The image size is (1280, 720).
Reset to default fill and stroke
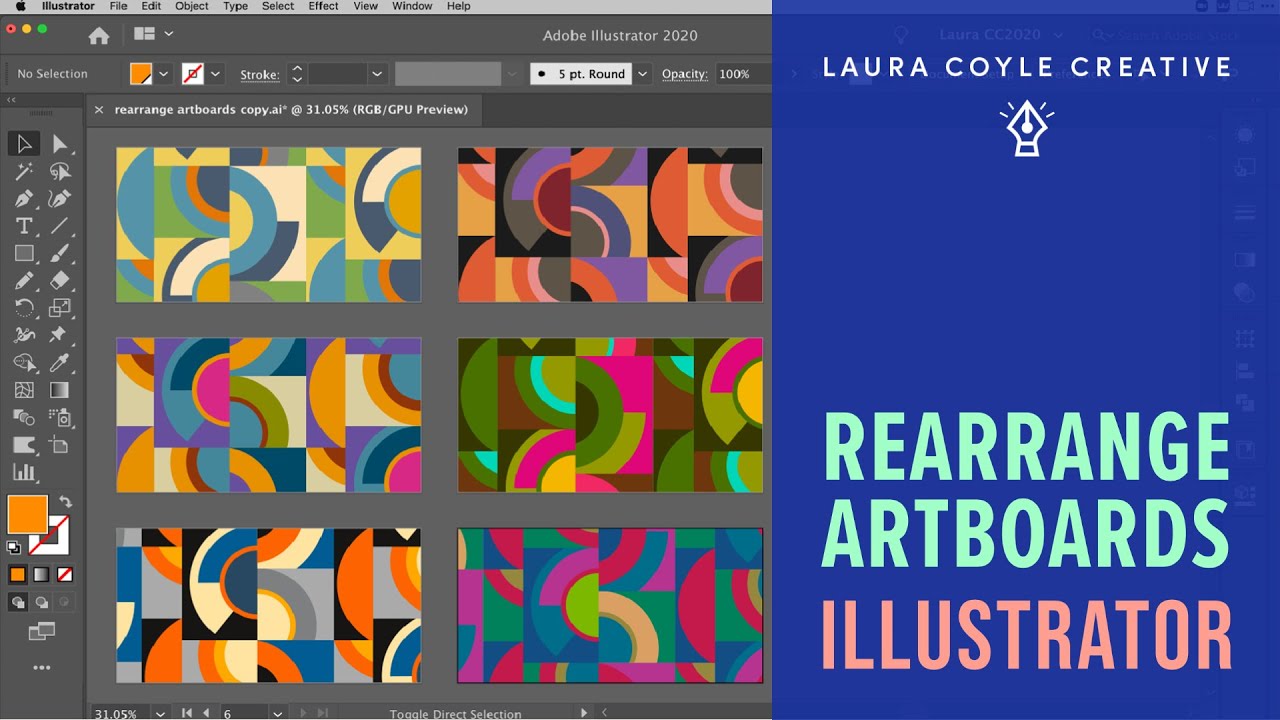[x=14, y=547]
